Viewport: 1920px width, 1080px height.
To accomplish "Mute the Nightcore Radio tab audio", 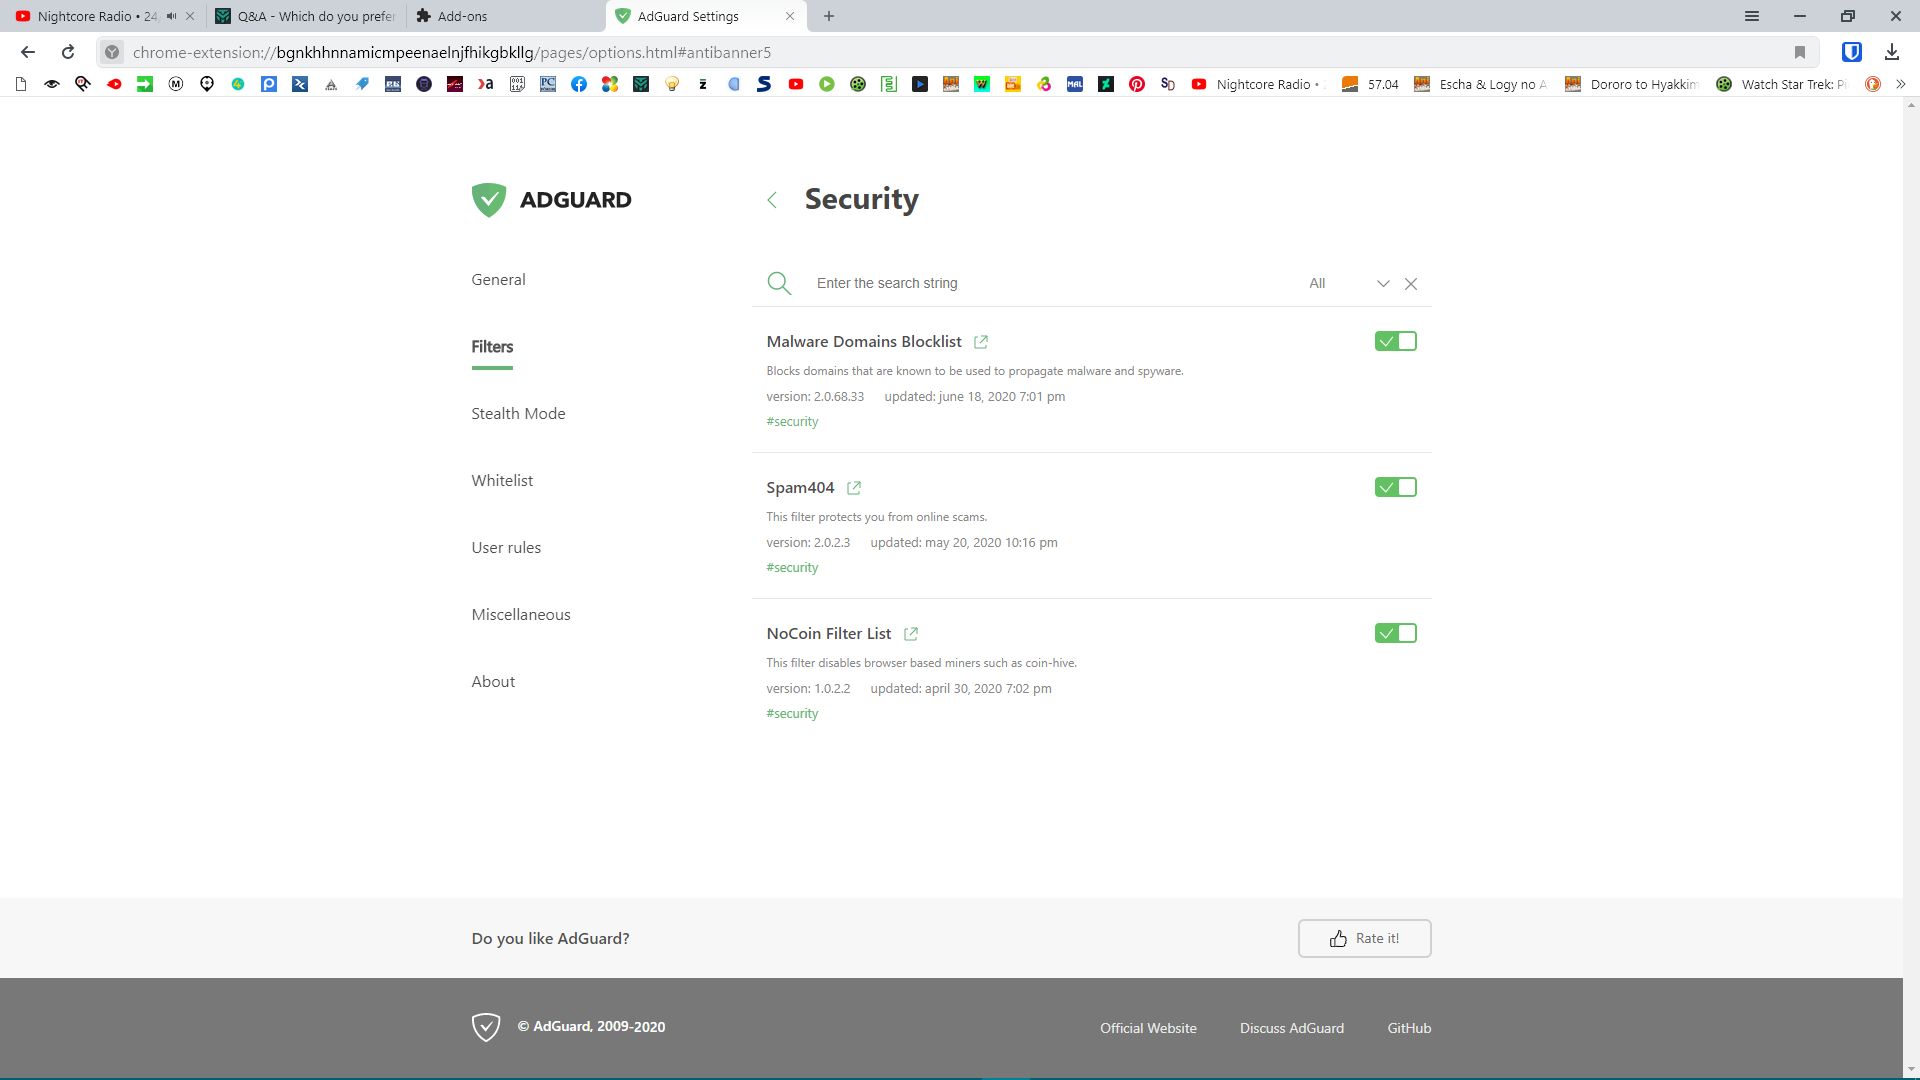I will 171,16.
